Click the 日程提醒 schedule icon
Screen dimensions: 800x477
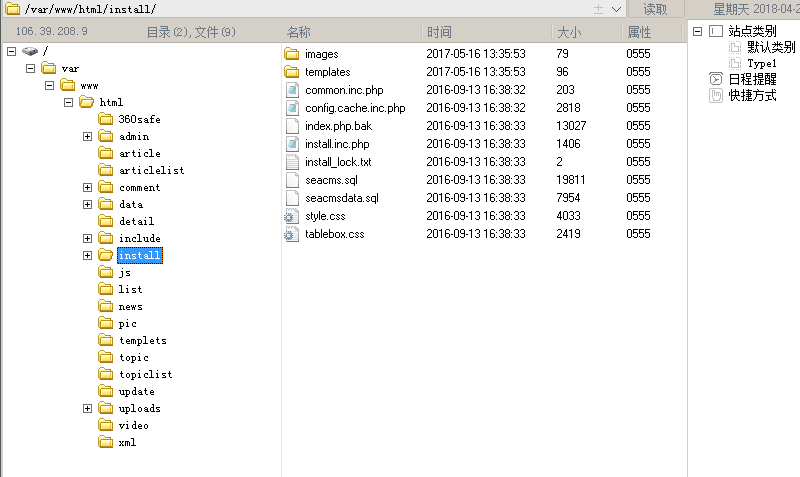pyautogui.click(x=715, y=79)
